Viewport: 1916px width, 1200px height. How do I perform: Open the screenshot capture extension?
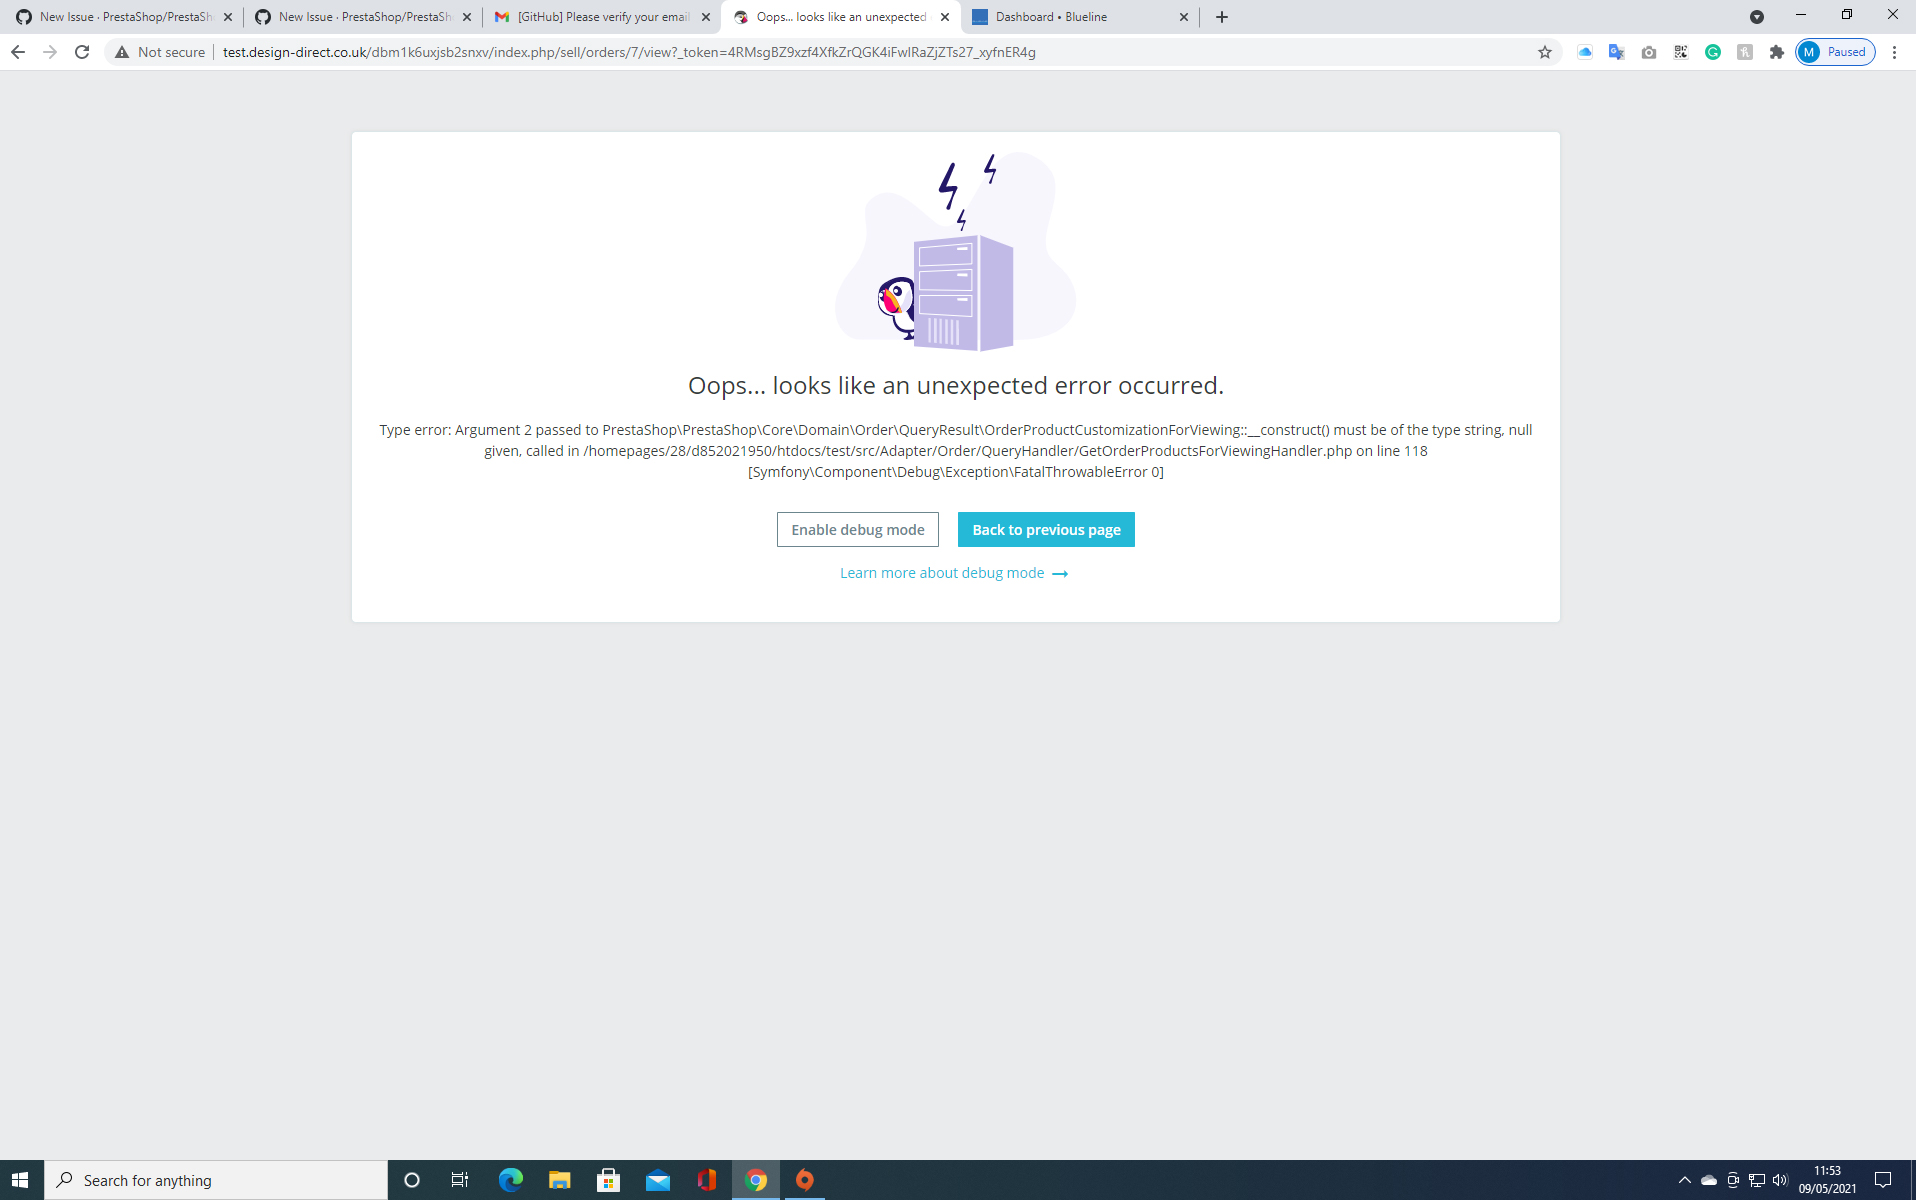pos(1649,52)
